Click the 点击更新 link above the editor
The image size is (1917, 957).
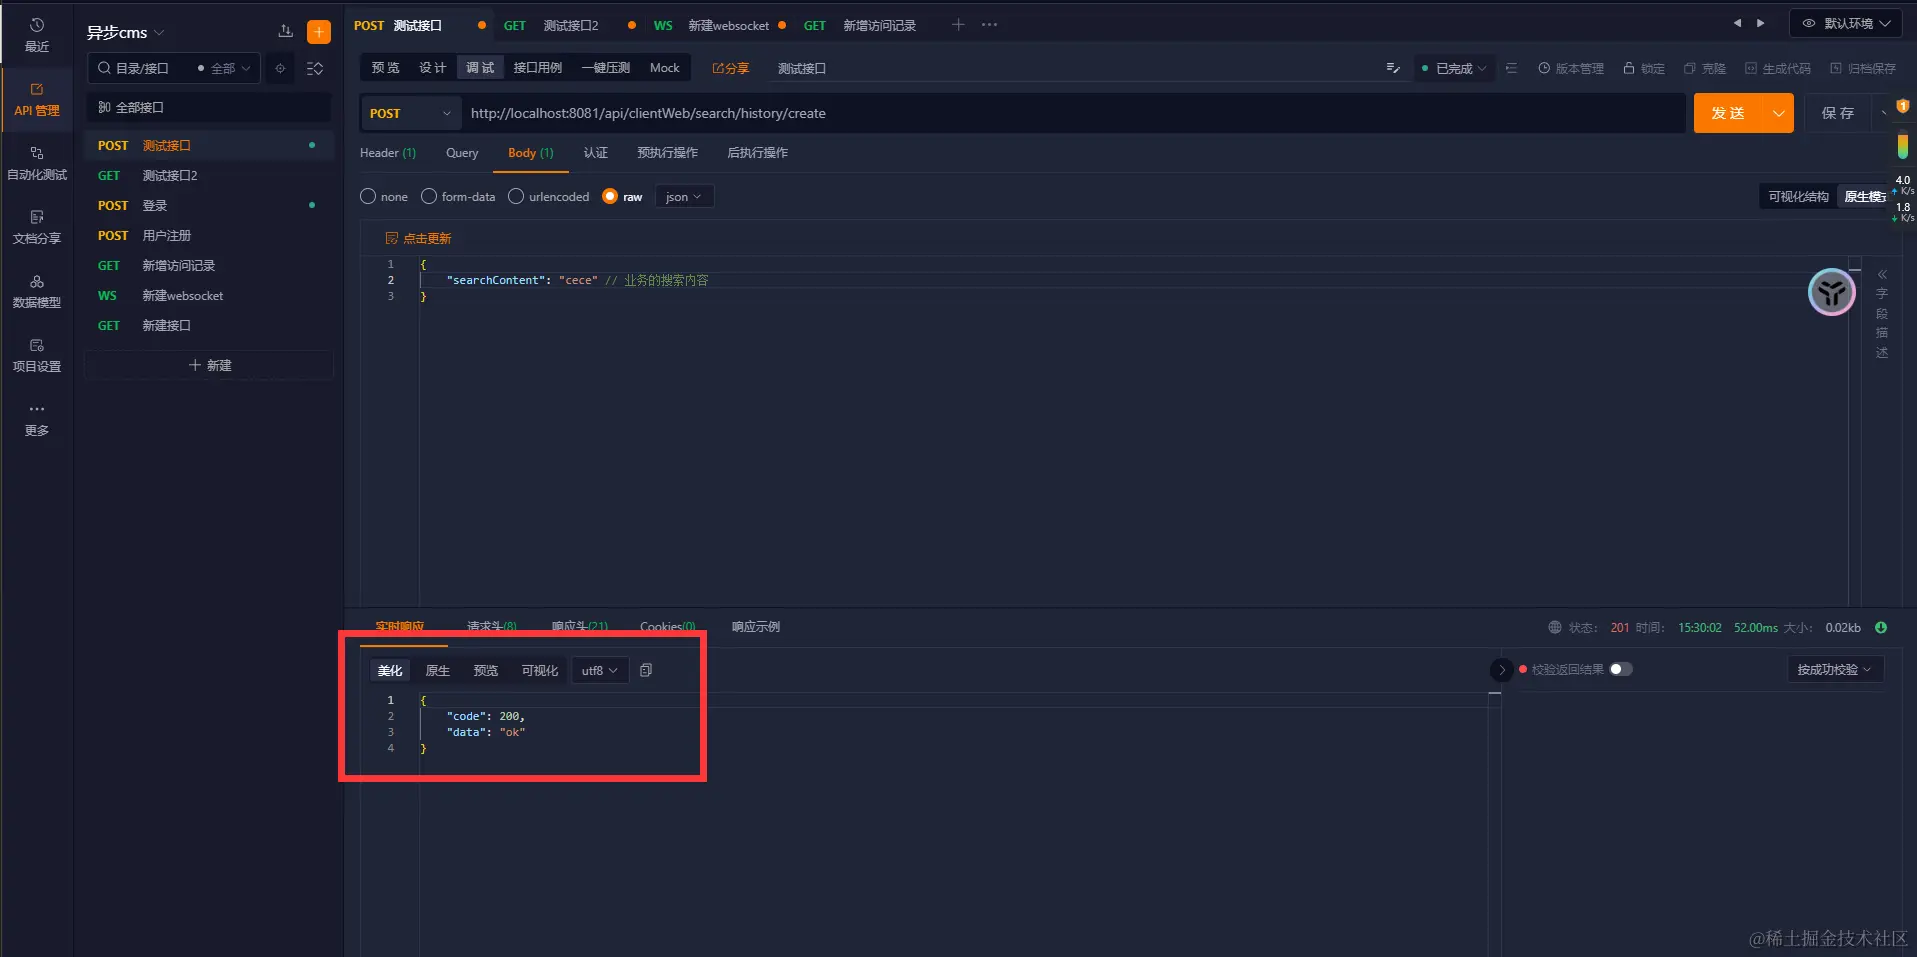pos(419,238)
